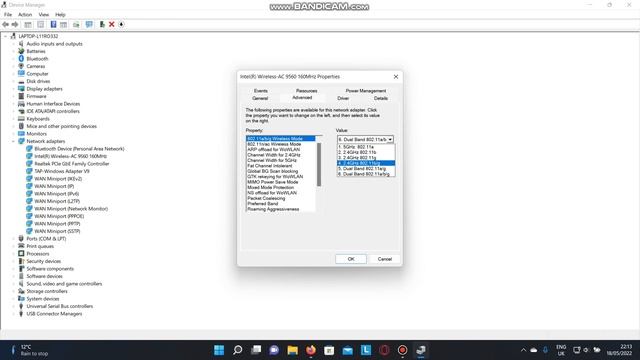Screen dimensions: 640x360
Task: Expand the Universal Serial Bus controllers category
Action: click(13, 306)
